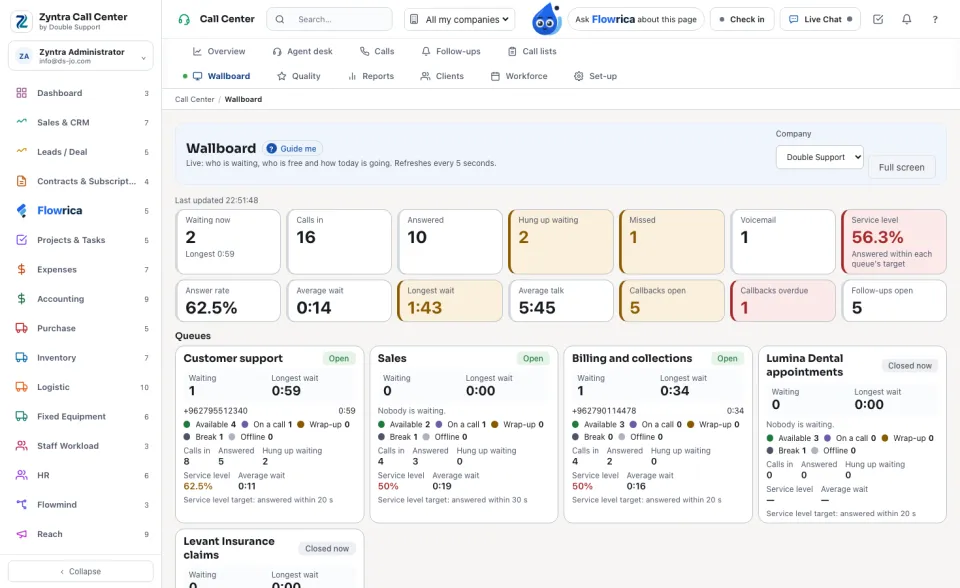Viewport: 960px width, 588px height.
Task: Expand the All my companies dropdown
Action: [x=459, y=20]
